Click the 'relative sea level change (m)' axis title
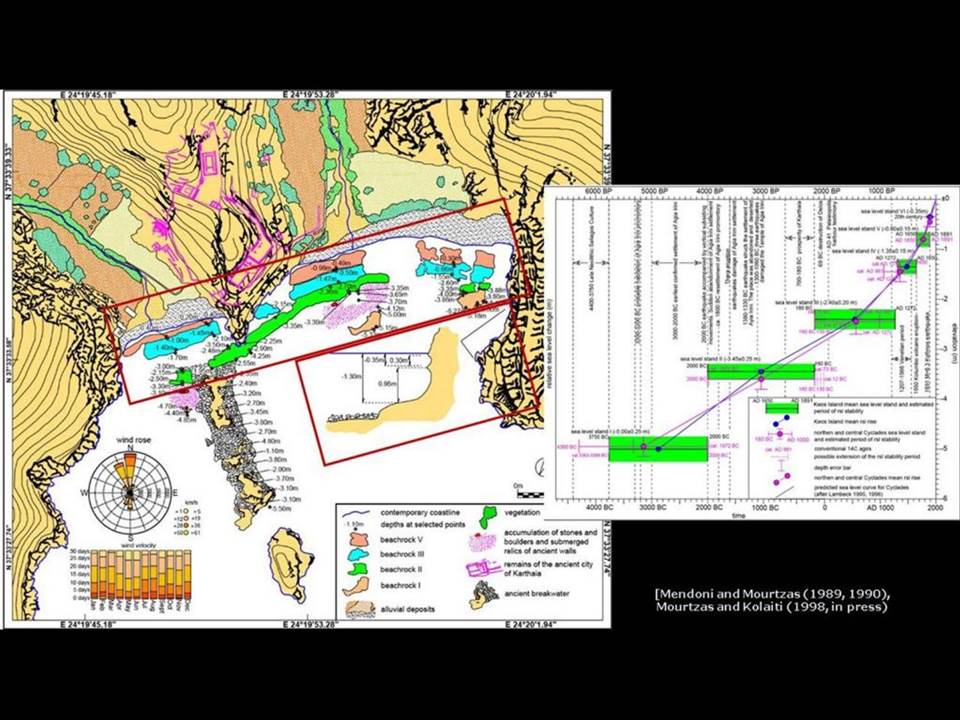The width and height of the screenshot is (960, 720). pyautogui.click(x=552, y=341)
